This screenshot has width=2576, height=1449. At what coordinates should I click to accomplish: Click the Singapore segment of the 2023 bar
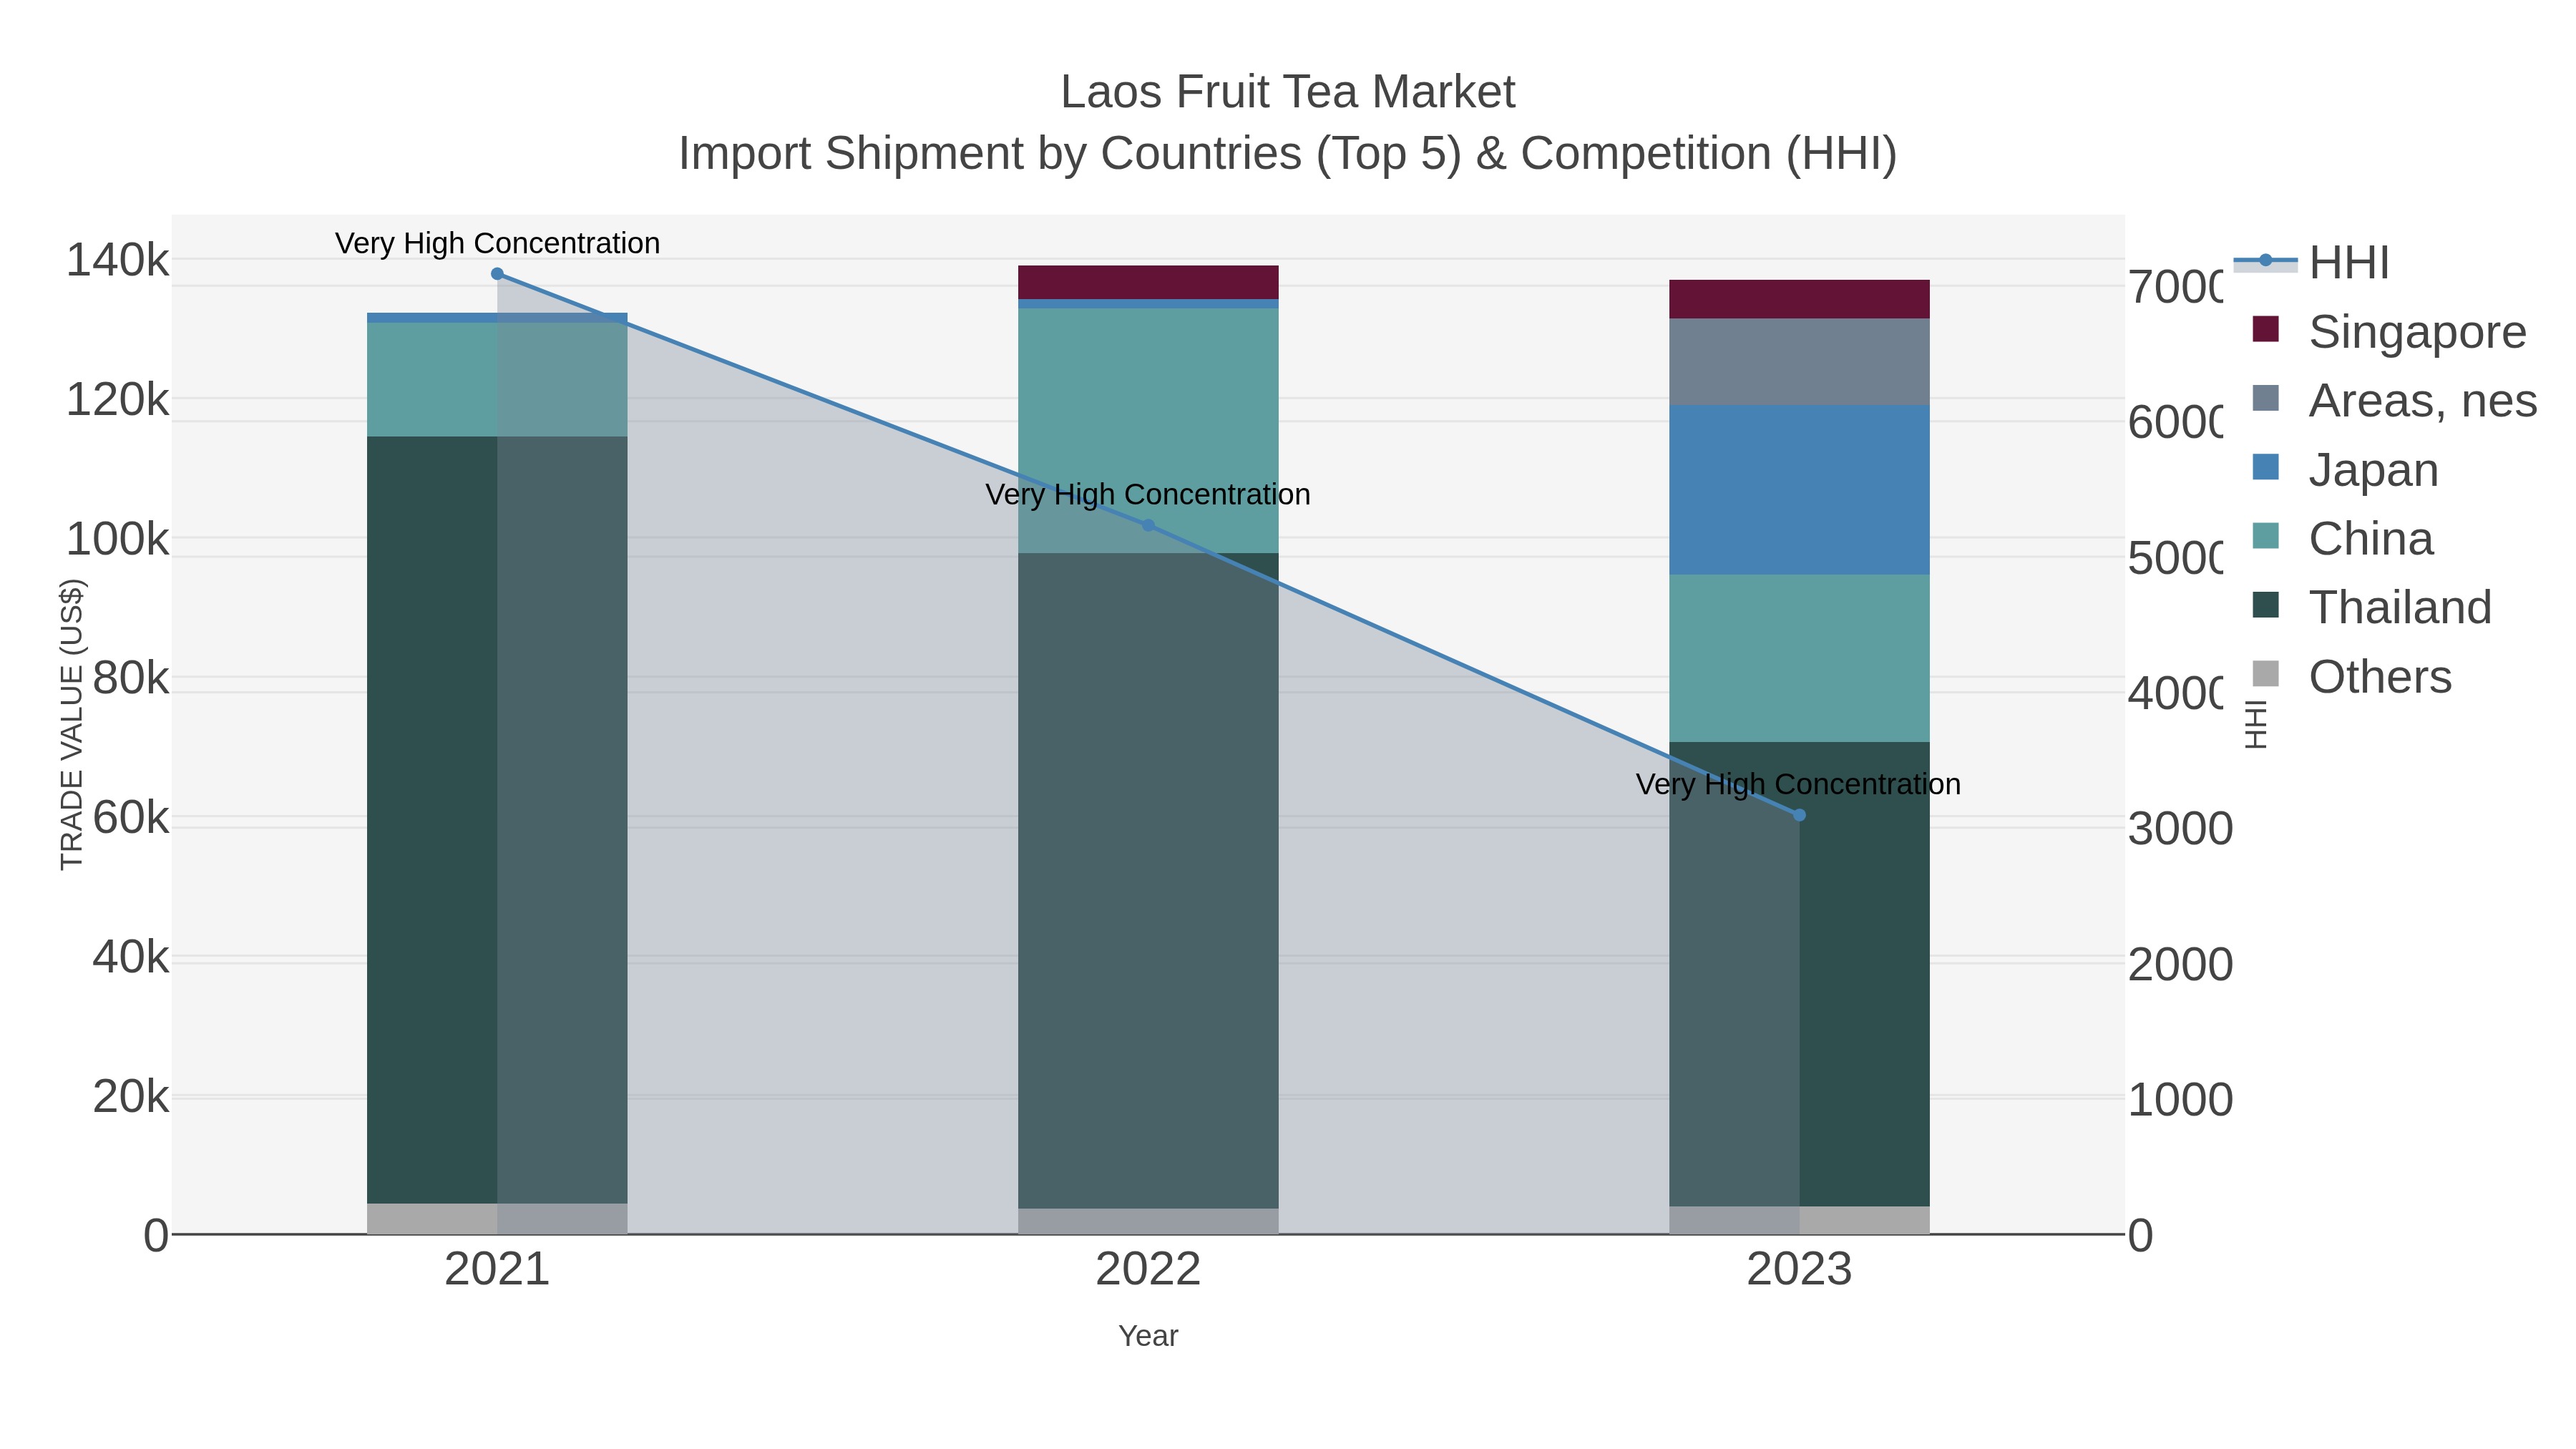tap(1799, 299)
